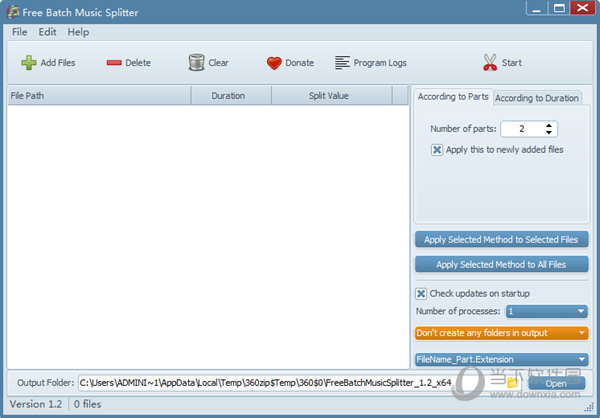Sort by the Split Value column header
This screenshot has width=600, height=418.
pos(332,96)
